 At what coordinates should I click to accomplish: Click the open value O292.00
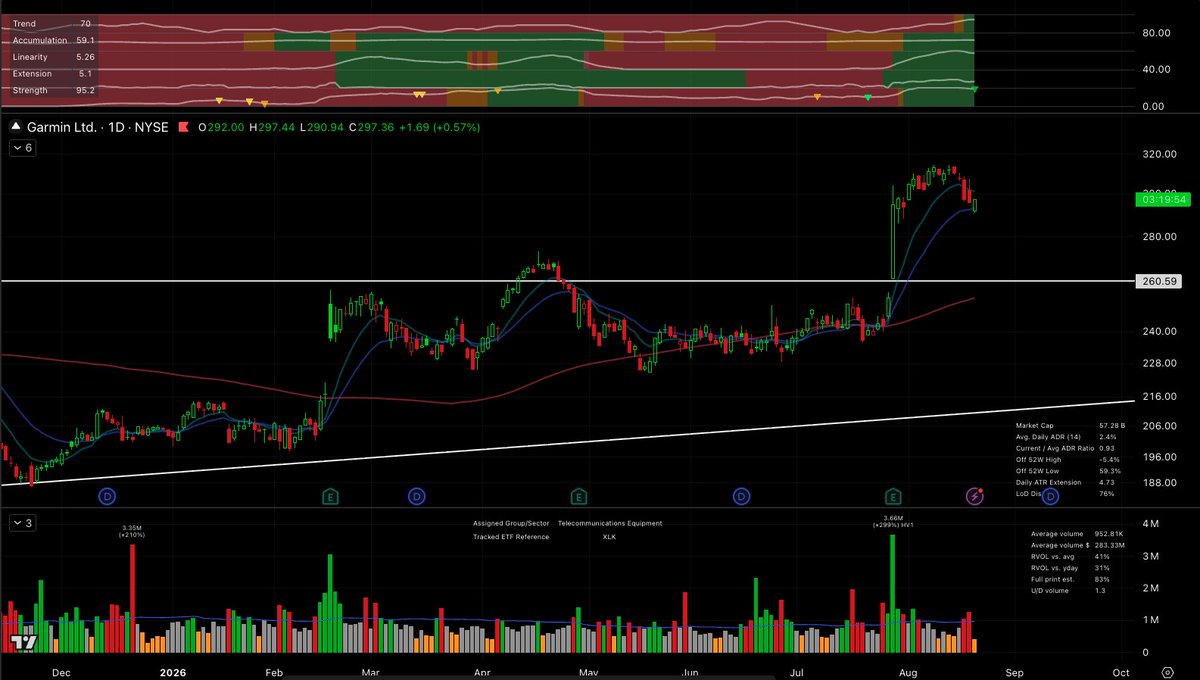coord(221,128)
